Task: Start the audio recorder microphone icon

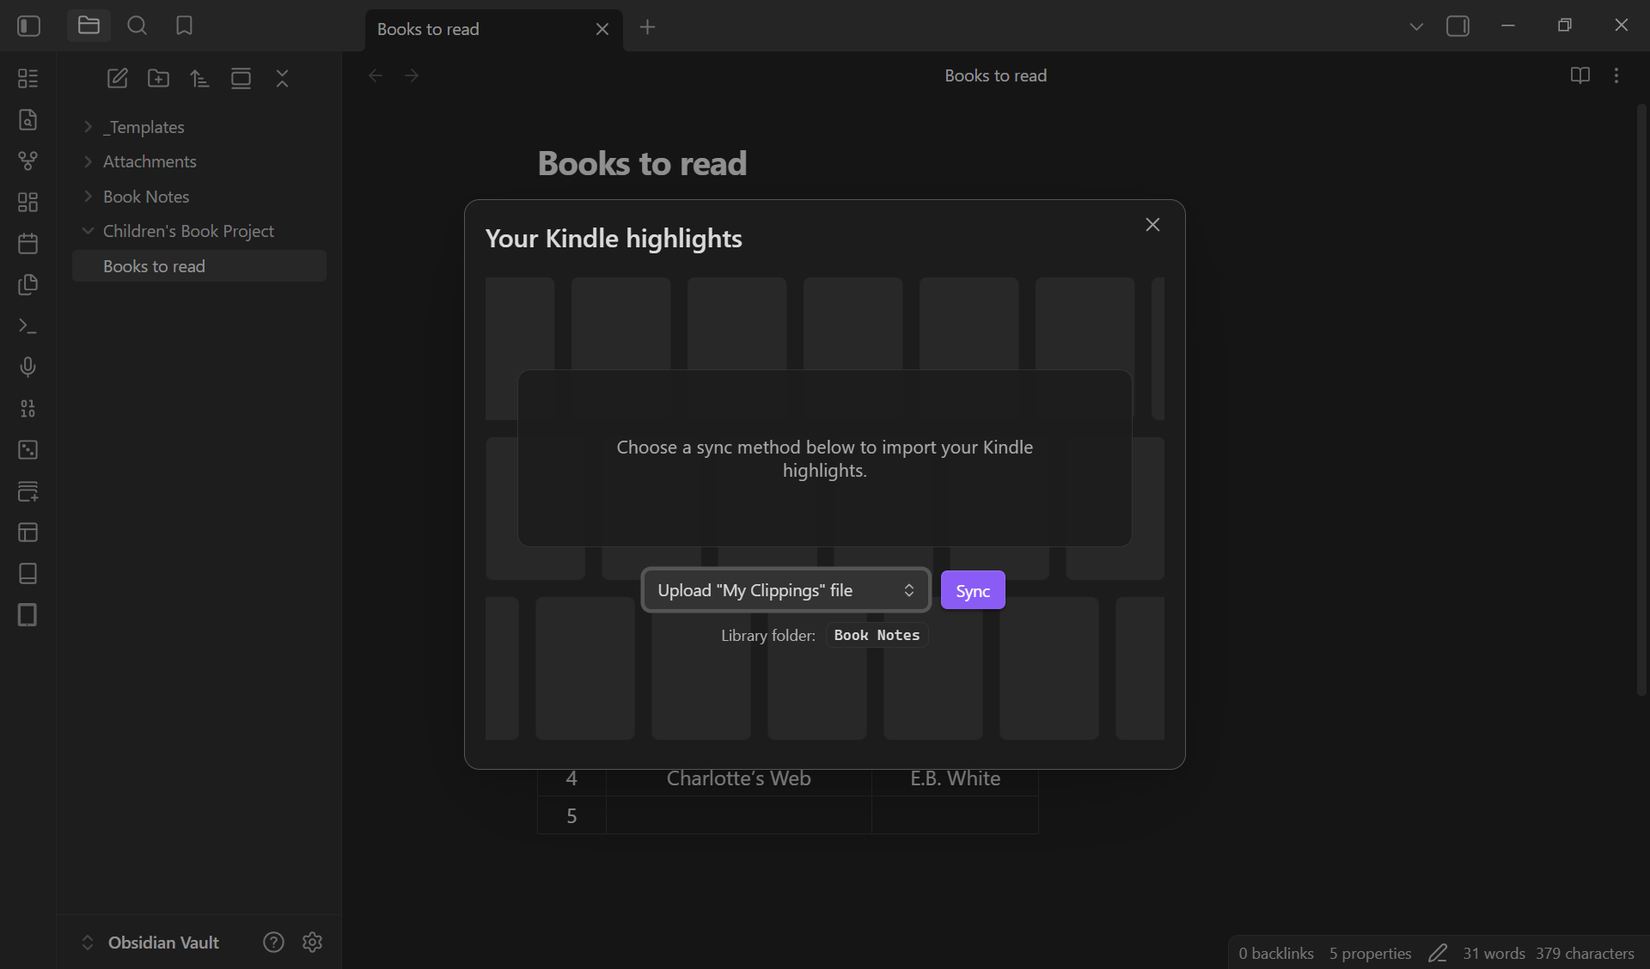Action: point(28,367)
